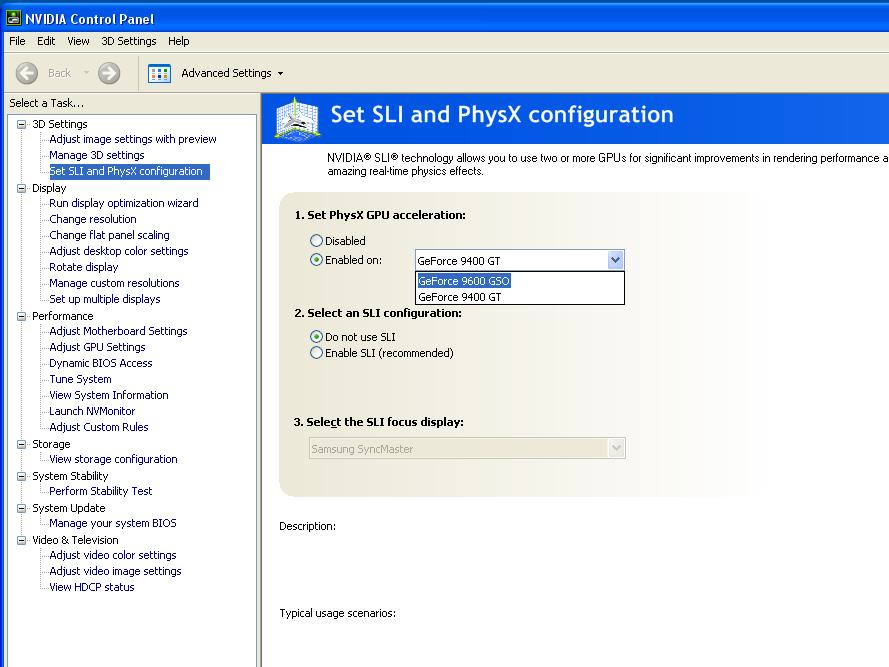
Task: Collapse the Display tree node
Action: point(22,188)
